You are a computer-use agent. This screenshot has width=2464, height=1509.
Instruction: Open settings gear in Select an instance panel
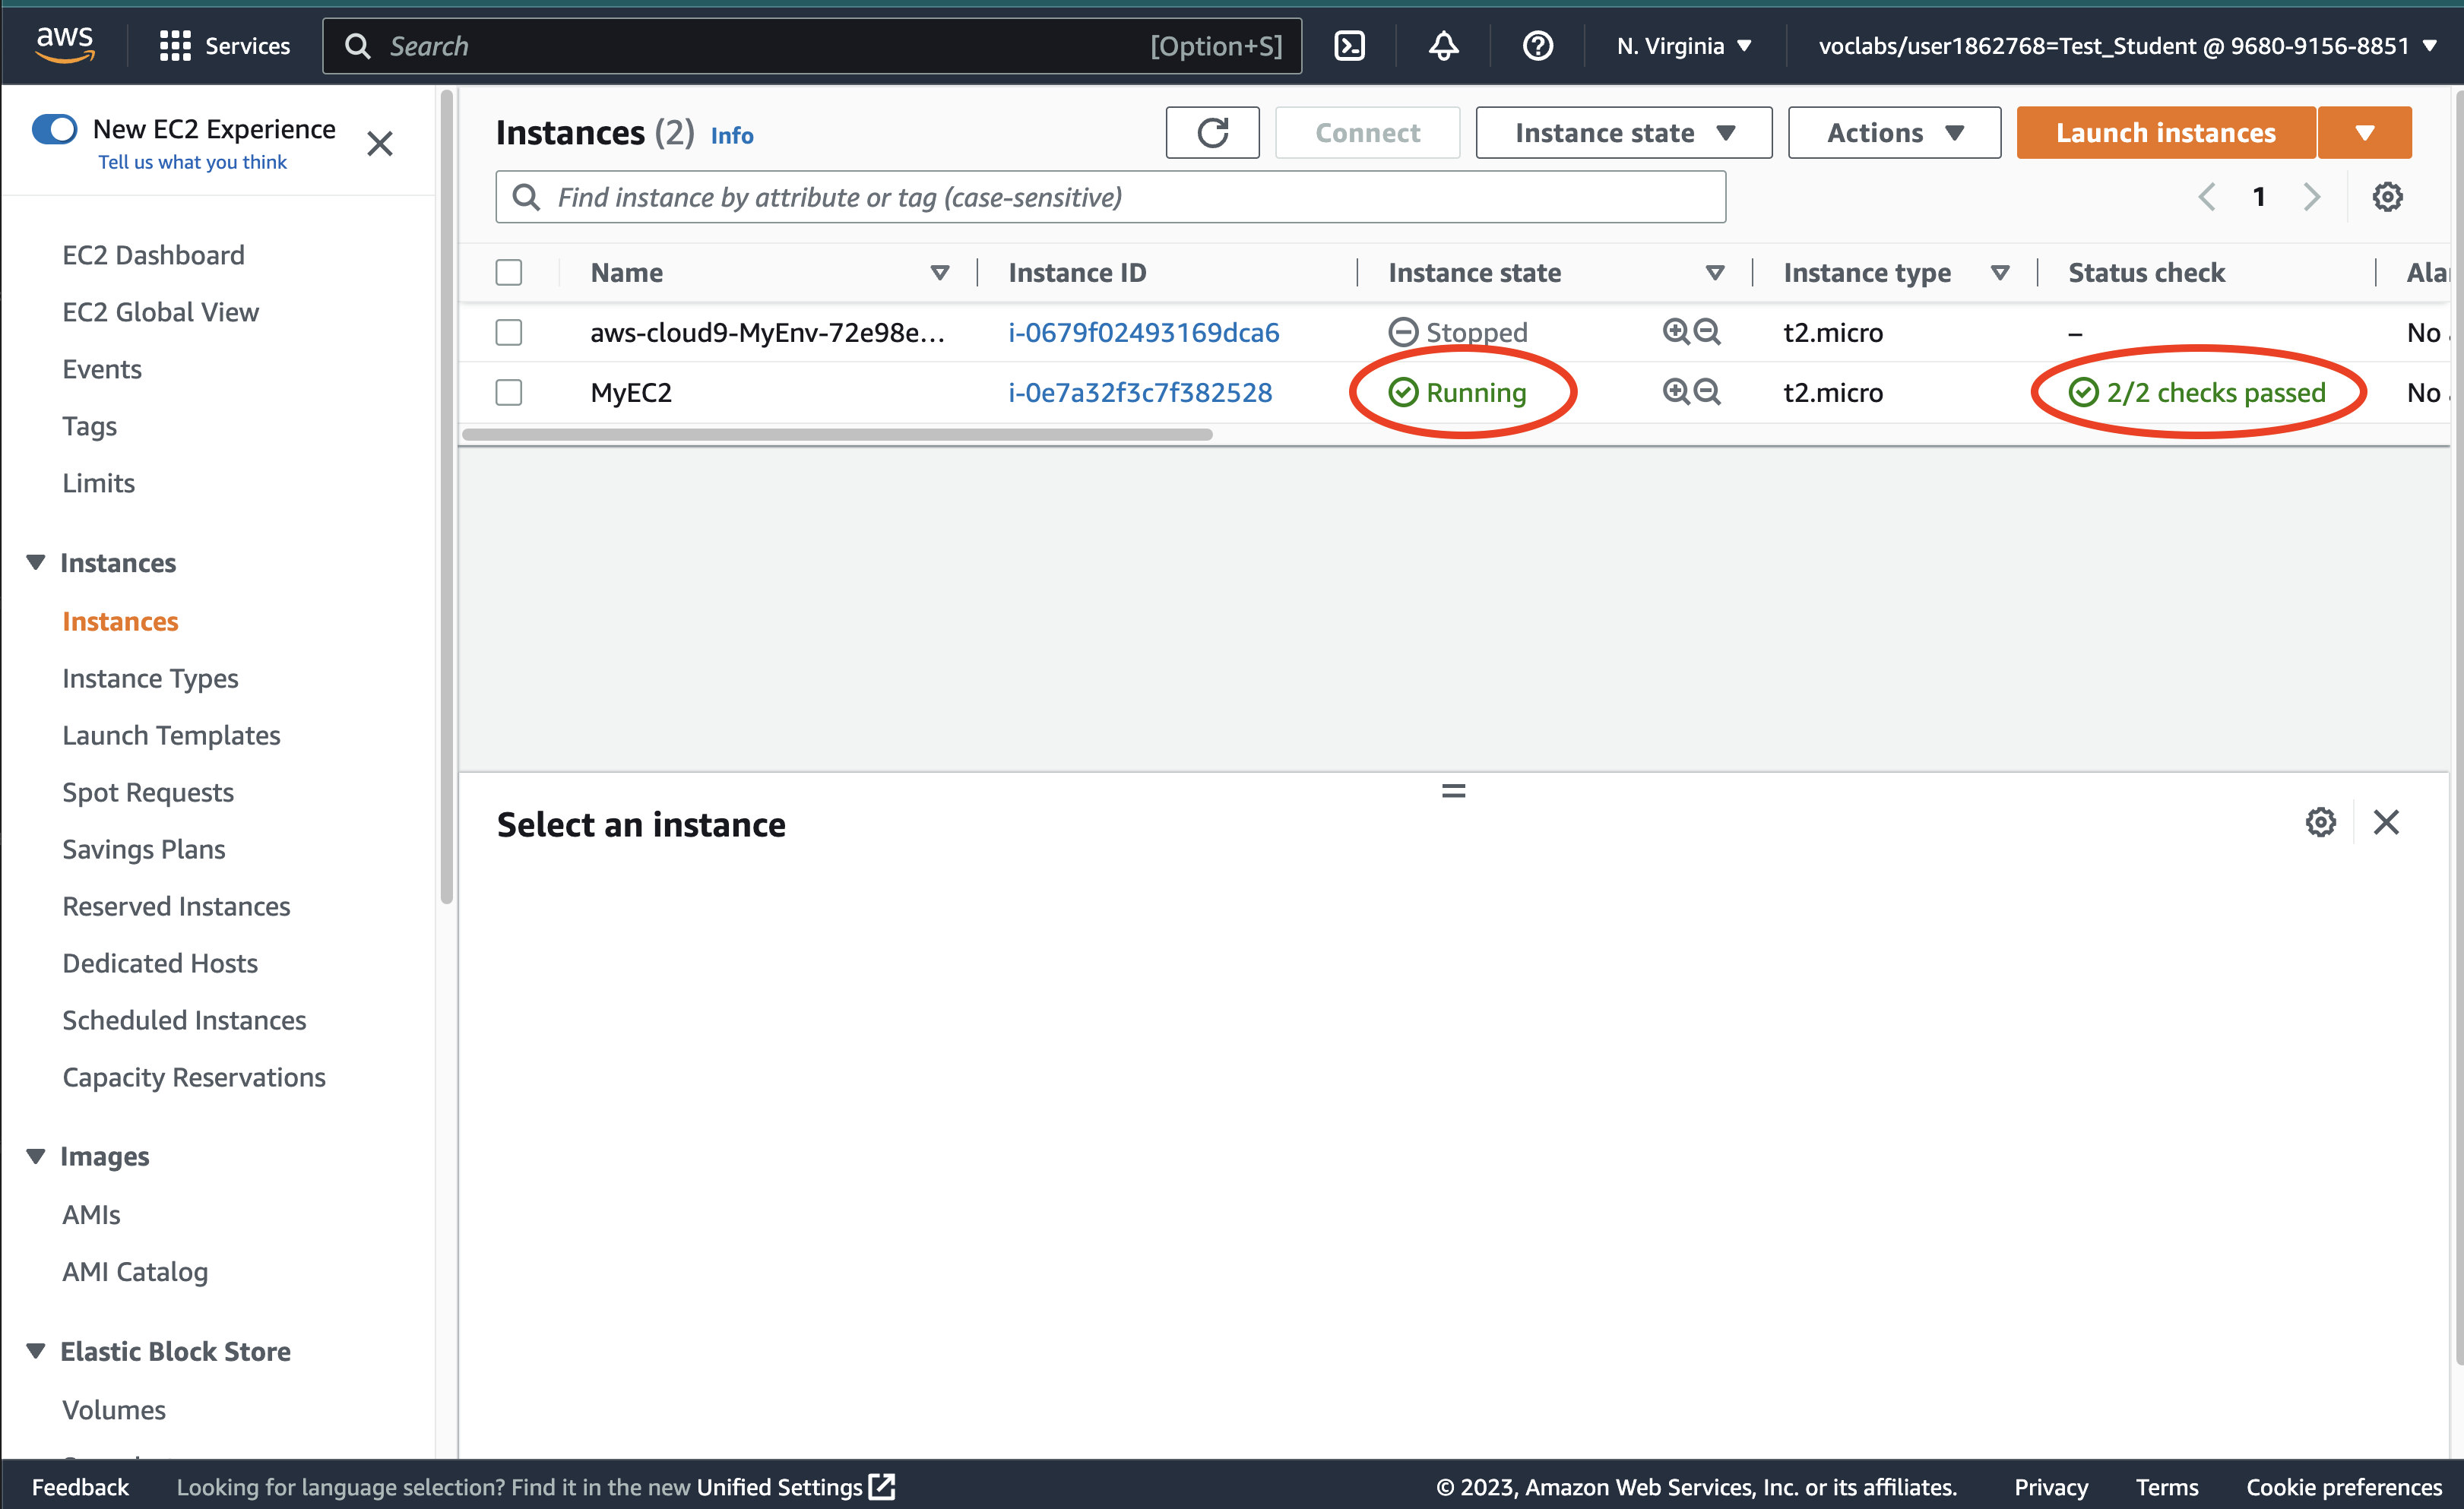pyautogui.click(x=2320, y=822)
